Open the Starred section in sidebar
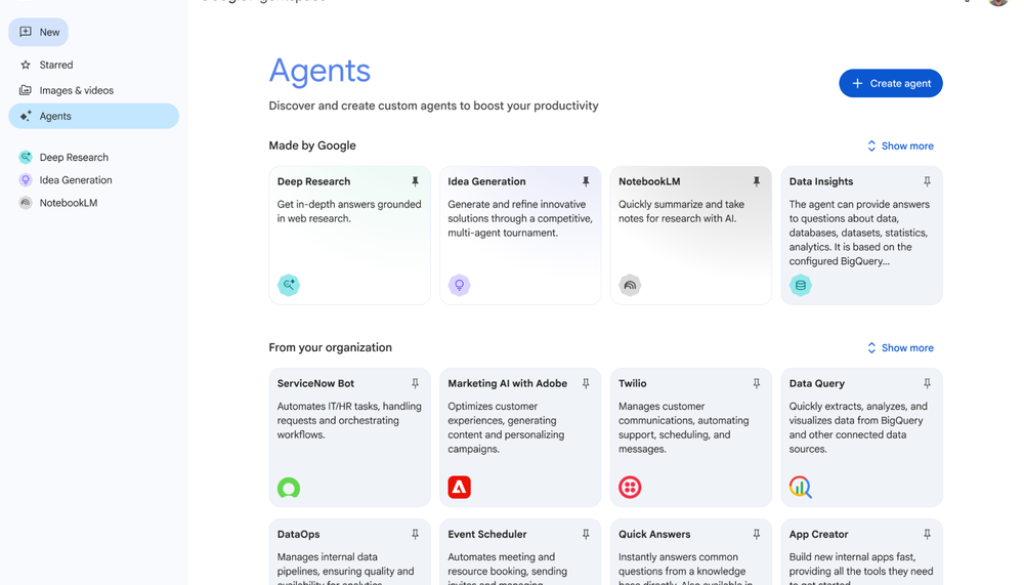Screen dimensions: 1024x585 56,65
